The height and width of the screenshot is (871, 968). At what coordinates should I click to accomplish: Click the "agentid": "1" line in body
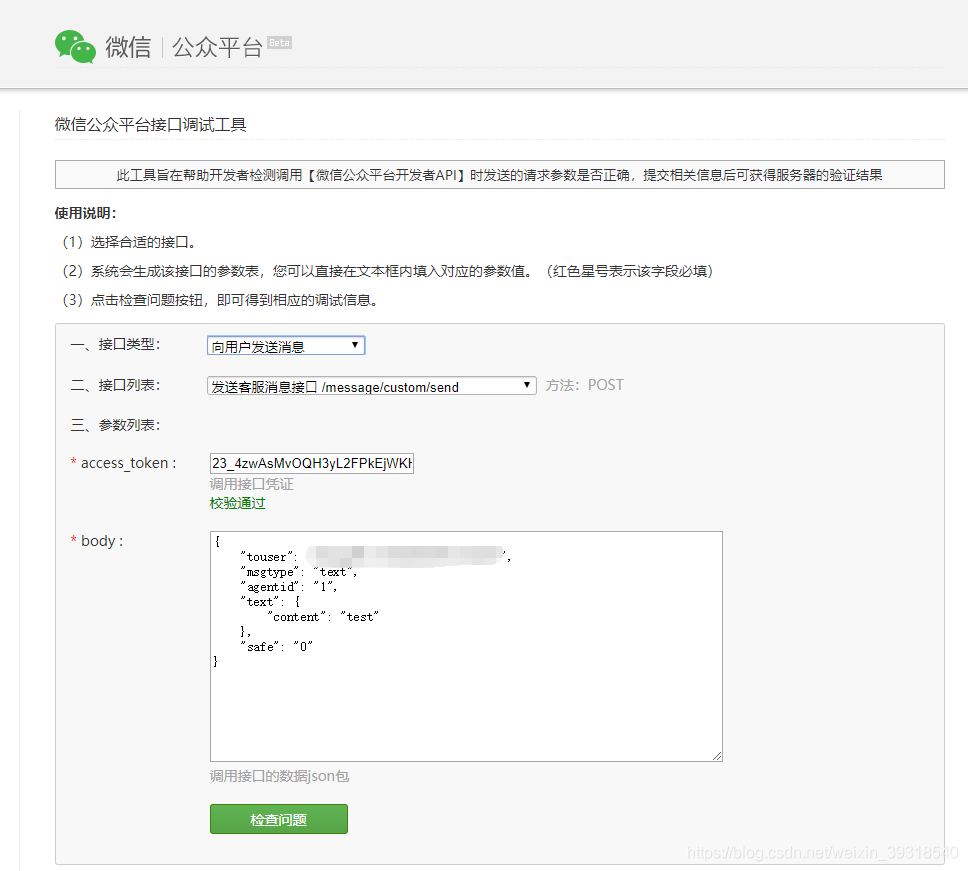(289, 586)
